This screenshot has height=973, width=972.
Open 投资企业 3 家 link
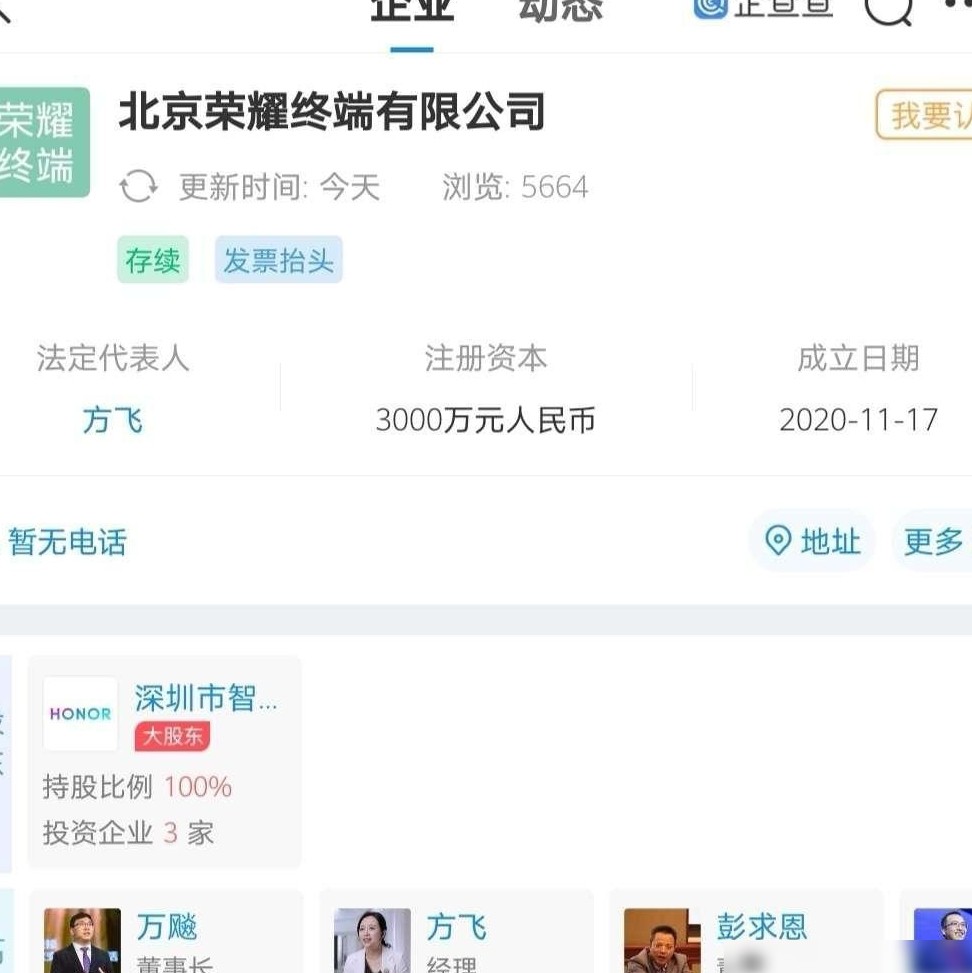pos(128,833)
